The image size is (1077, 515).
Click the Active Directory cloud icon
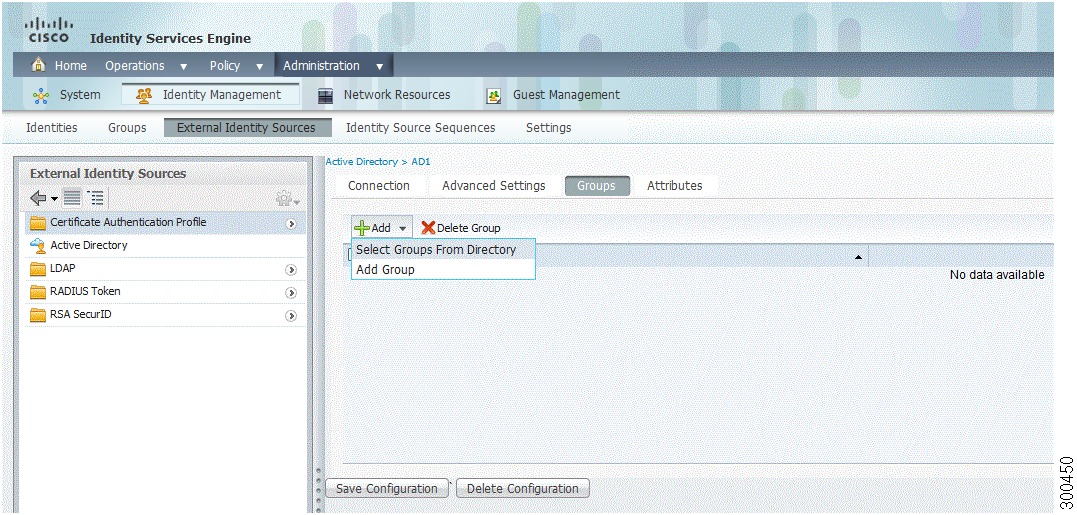click(x=38, y=245)
